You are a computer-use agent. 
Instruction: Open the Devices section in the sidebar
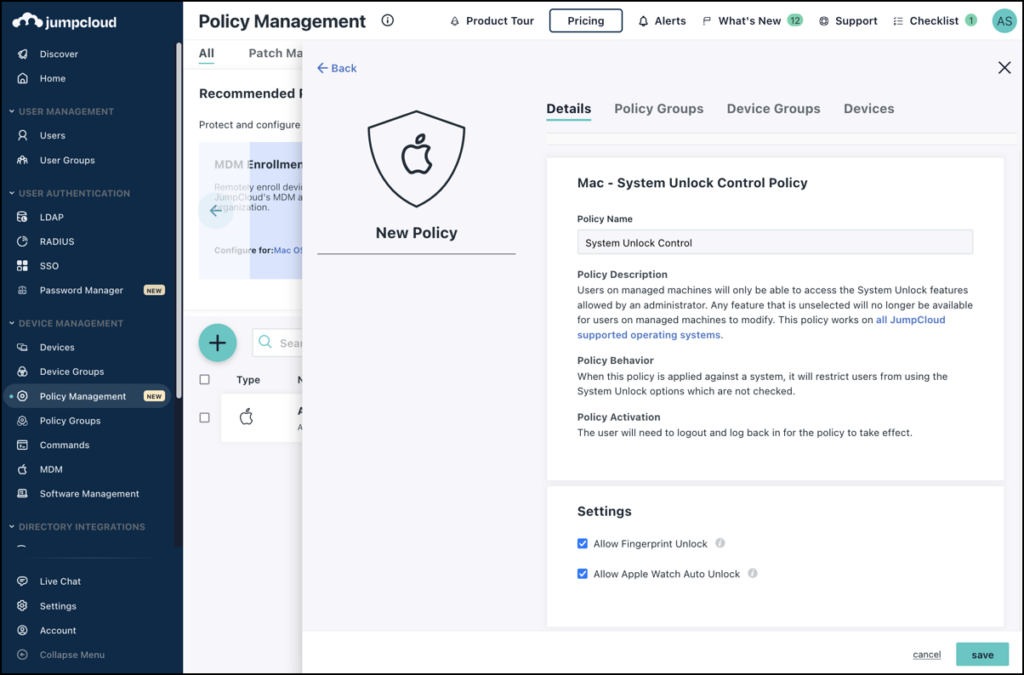coord(60,347)
